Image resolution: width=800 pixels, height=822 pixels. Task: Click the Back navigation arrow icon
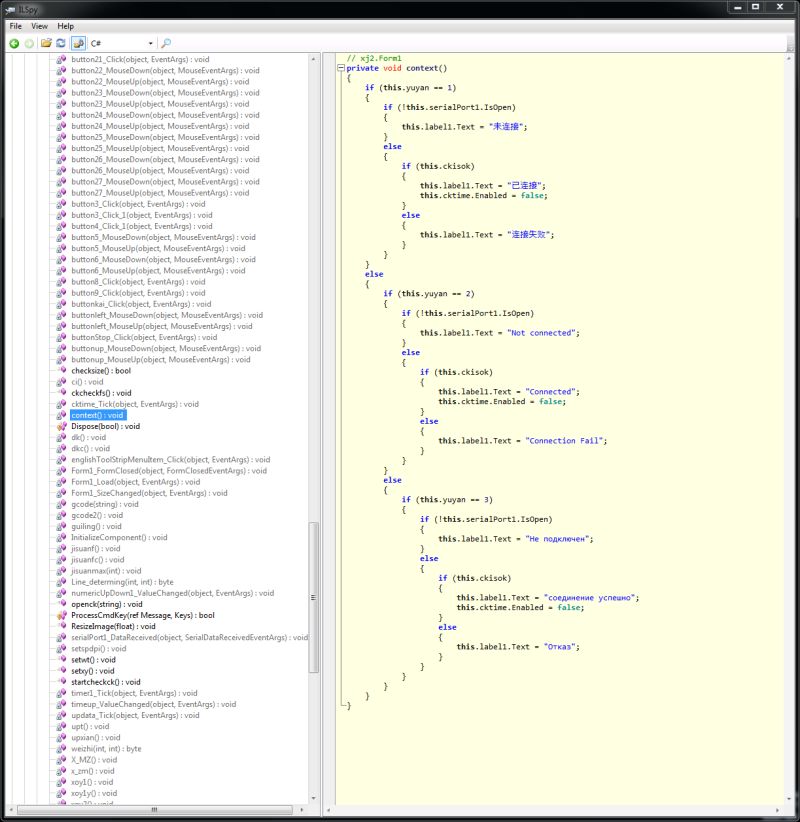(14, 42)
